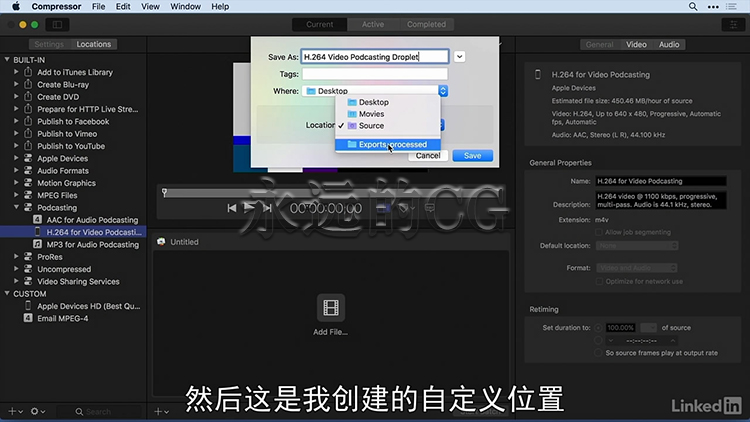
Task: Click the Video Sharing Services icon
Action: click(28, 281)
